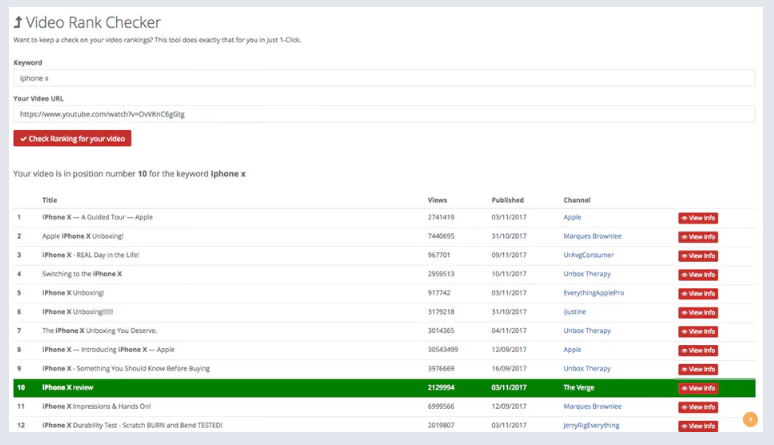Open View Info for EverythingApplePro row
The height and width of the screenshot is (445, 774).
pyautogui.click(x=698, y=294)
